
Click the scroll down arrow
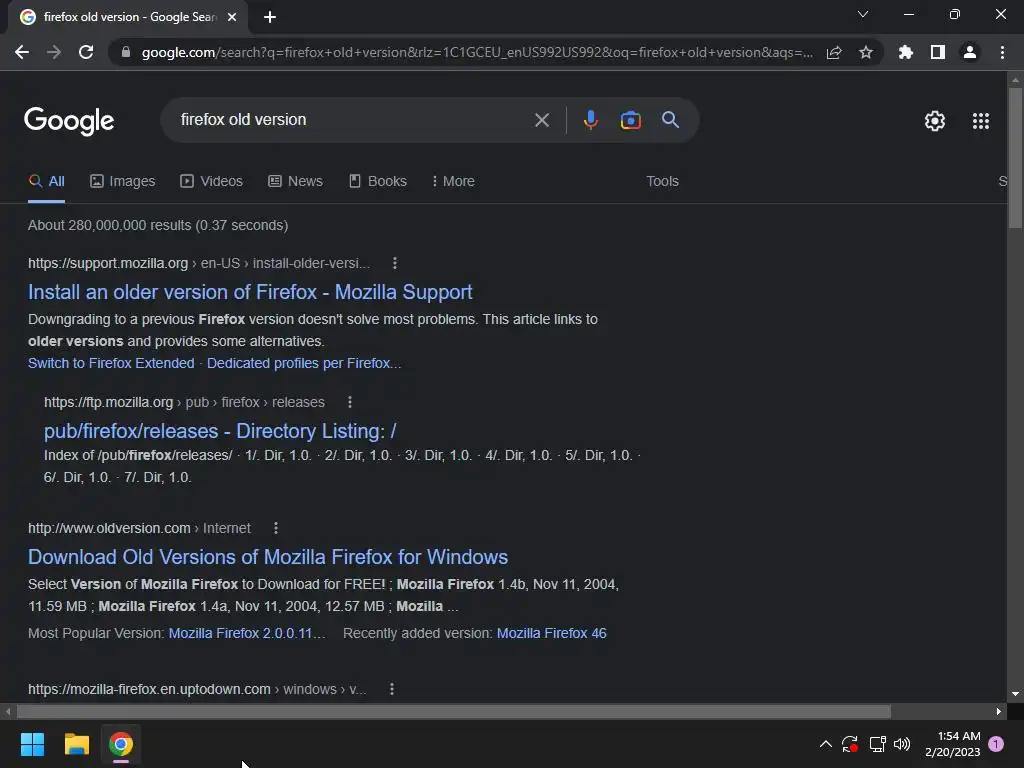tap(1015, 694)
